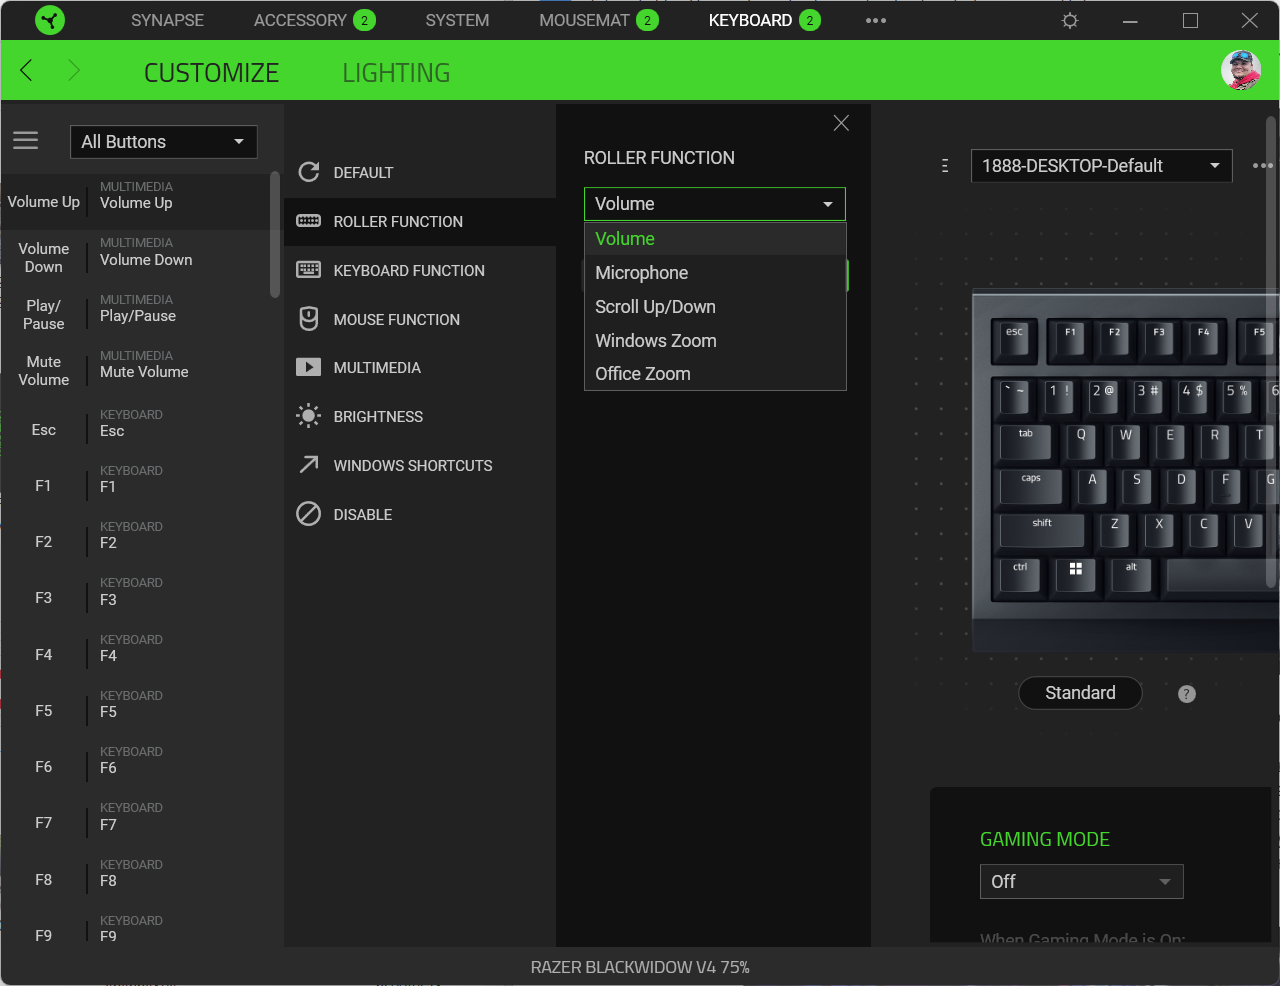The width and height of the screenshot is (1280, 986).
Task: Open the Customize subtab
Action: tap(211, 73)
